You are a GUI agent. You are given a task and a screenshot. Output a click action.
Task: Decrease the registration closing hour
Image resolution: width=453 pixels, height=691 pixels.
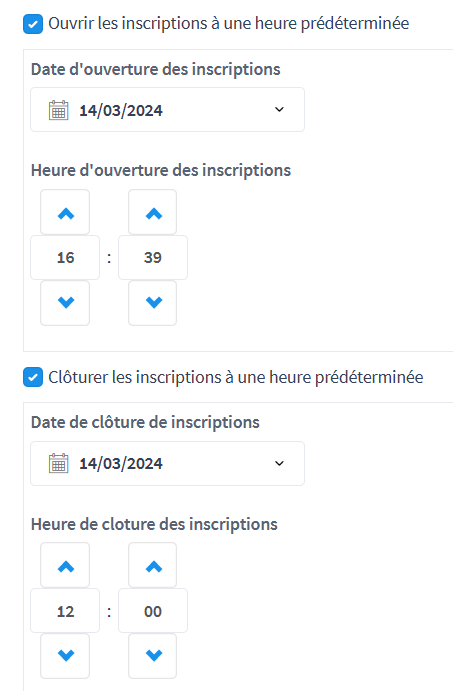pyautogui.click(x=65, y=656)
